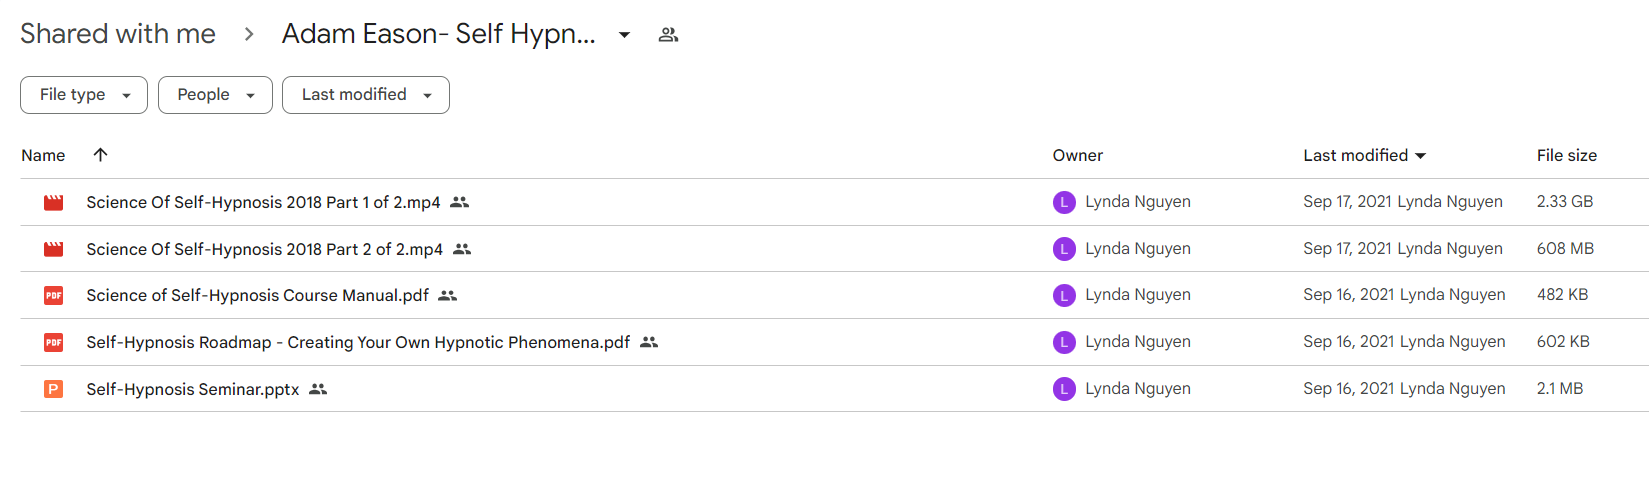Image resolution: width=1649 pixels, height=498 pixels.
Task: Click the 2.1 MB file size value
Action: pyautogui.click(x=1560, y=388)
